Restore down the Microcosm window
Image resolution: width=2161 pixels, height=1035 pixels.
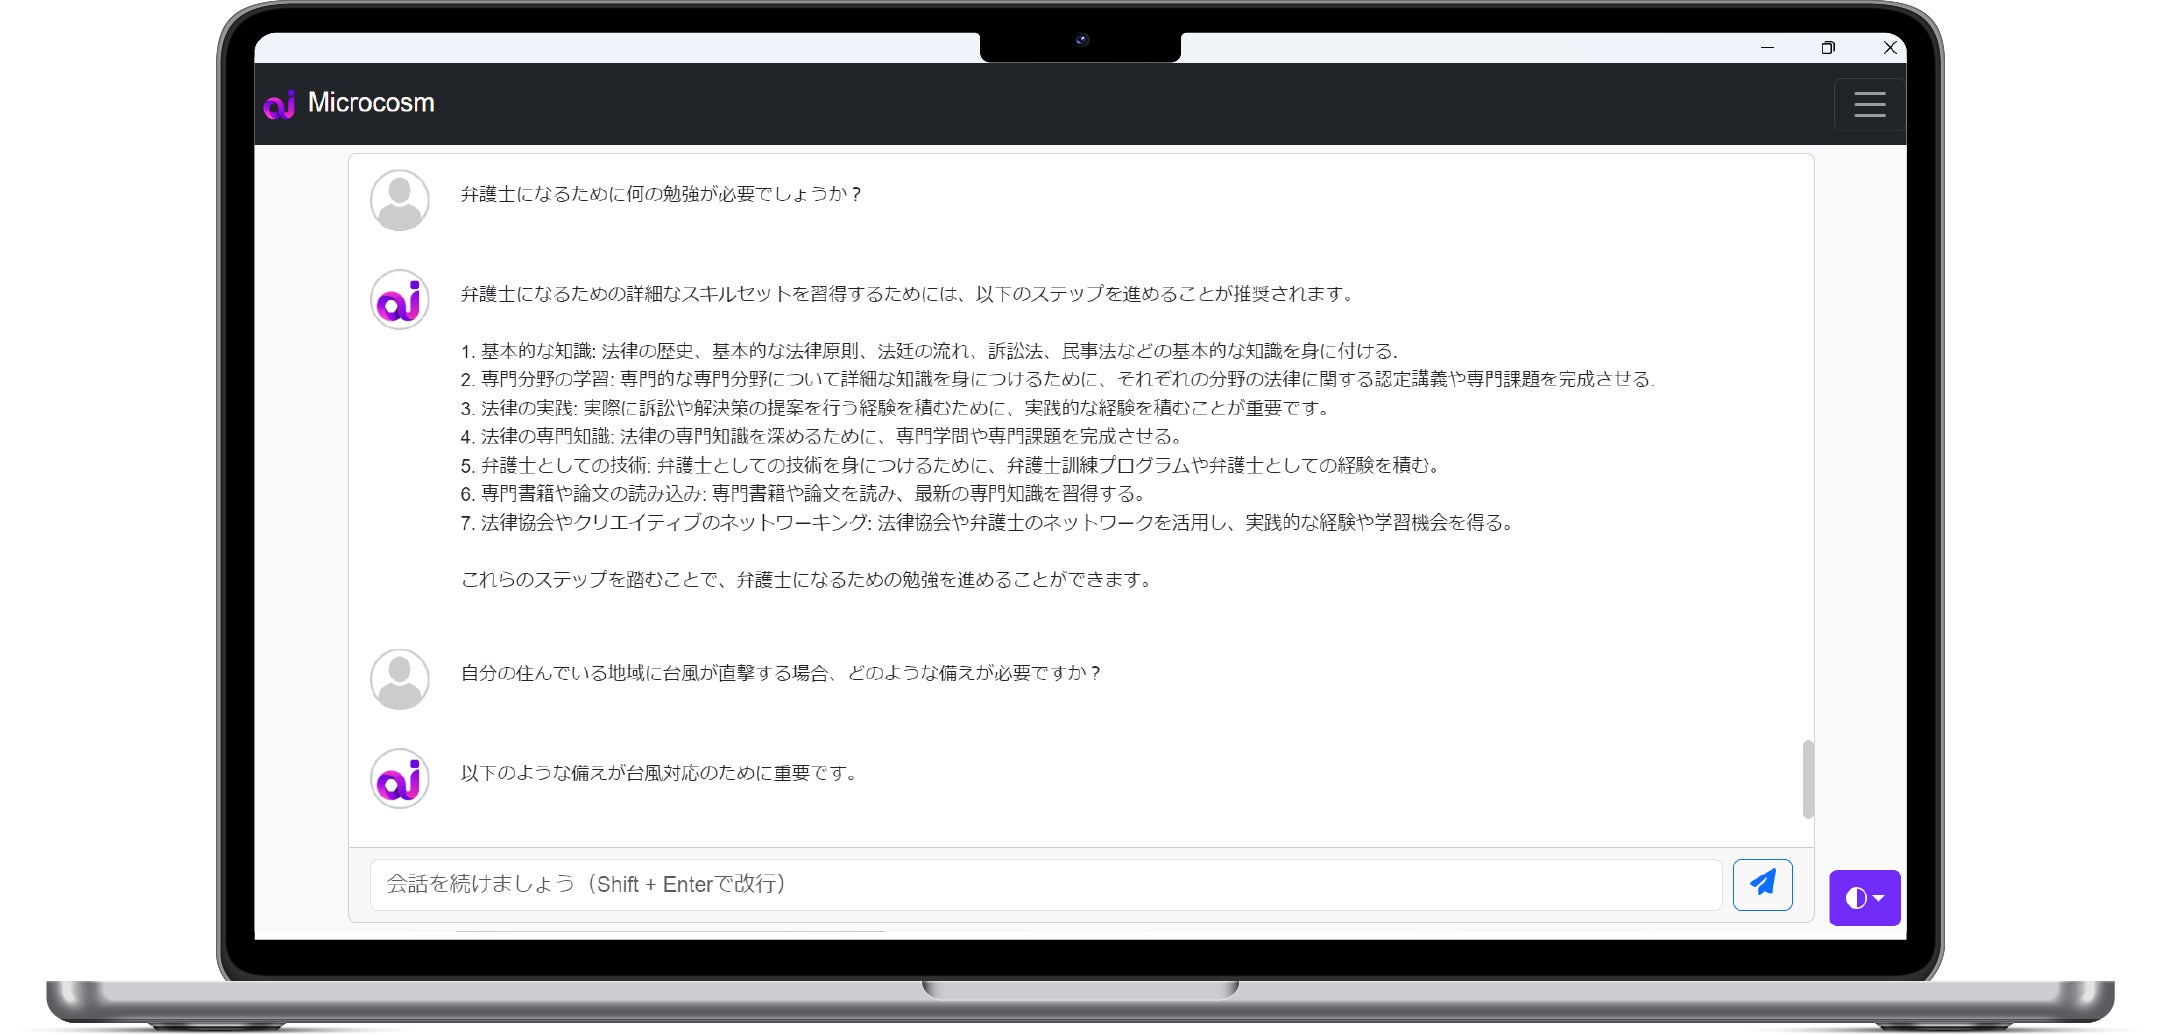(1828, 47)
